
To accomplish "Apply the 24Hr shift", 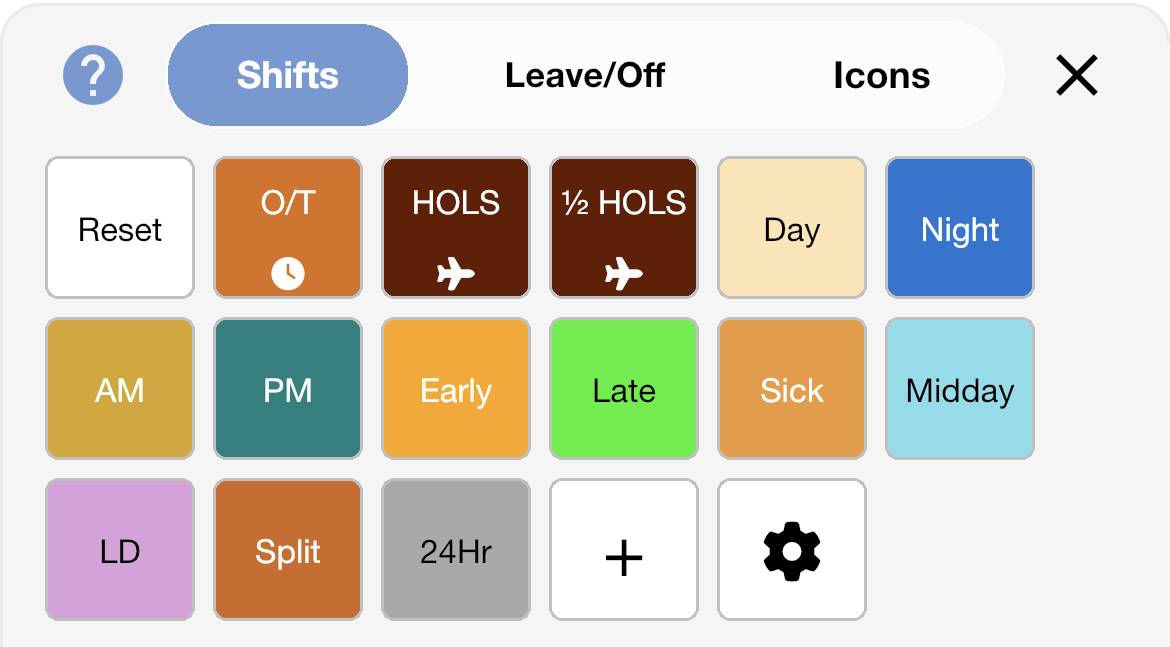I will (x=455, y=549).
